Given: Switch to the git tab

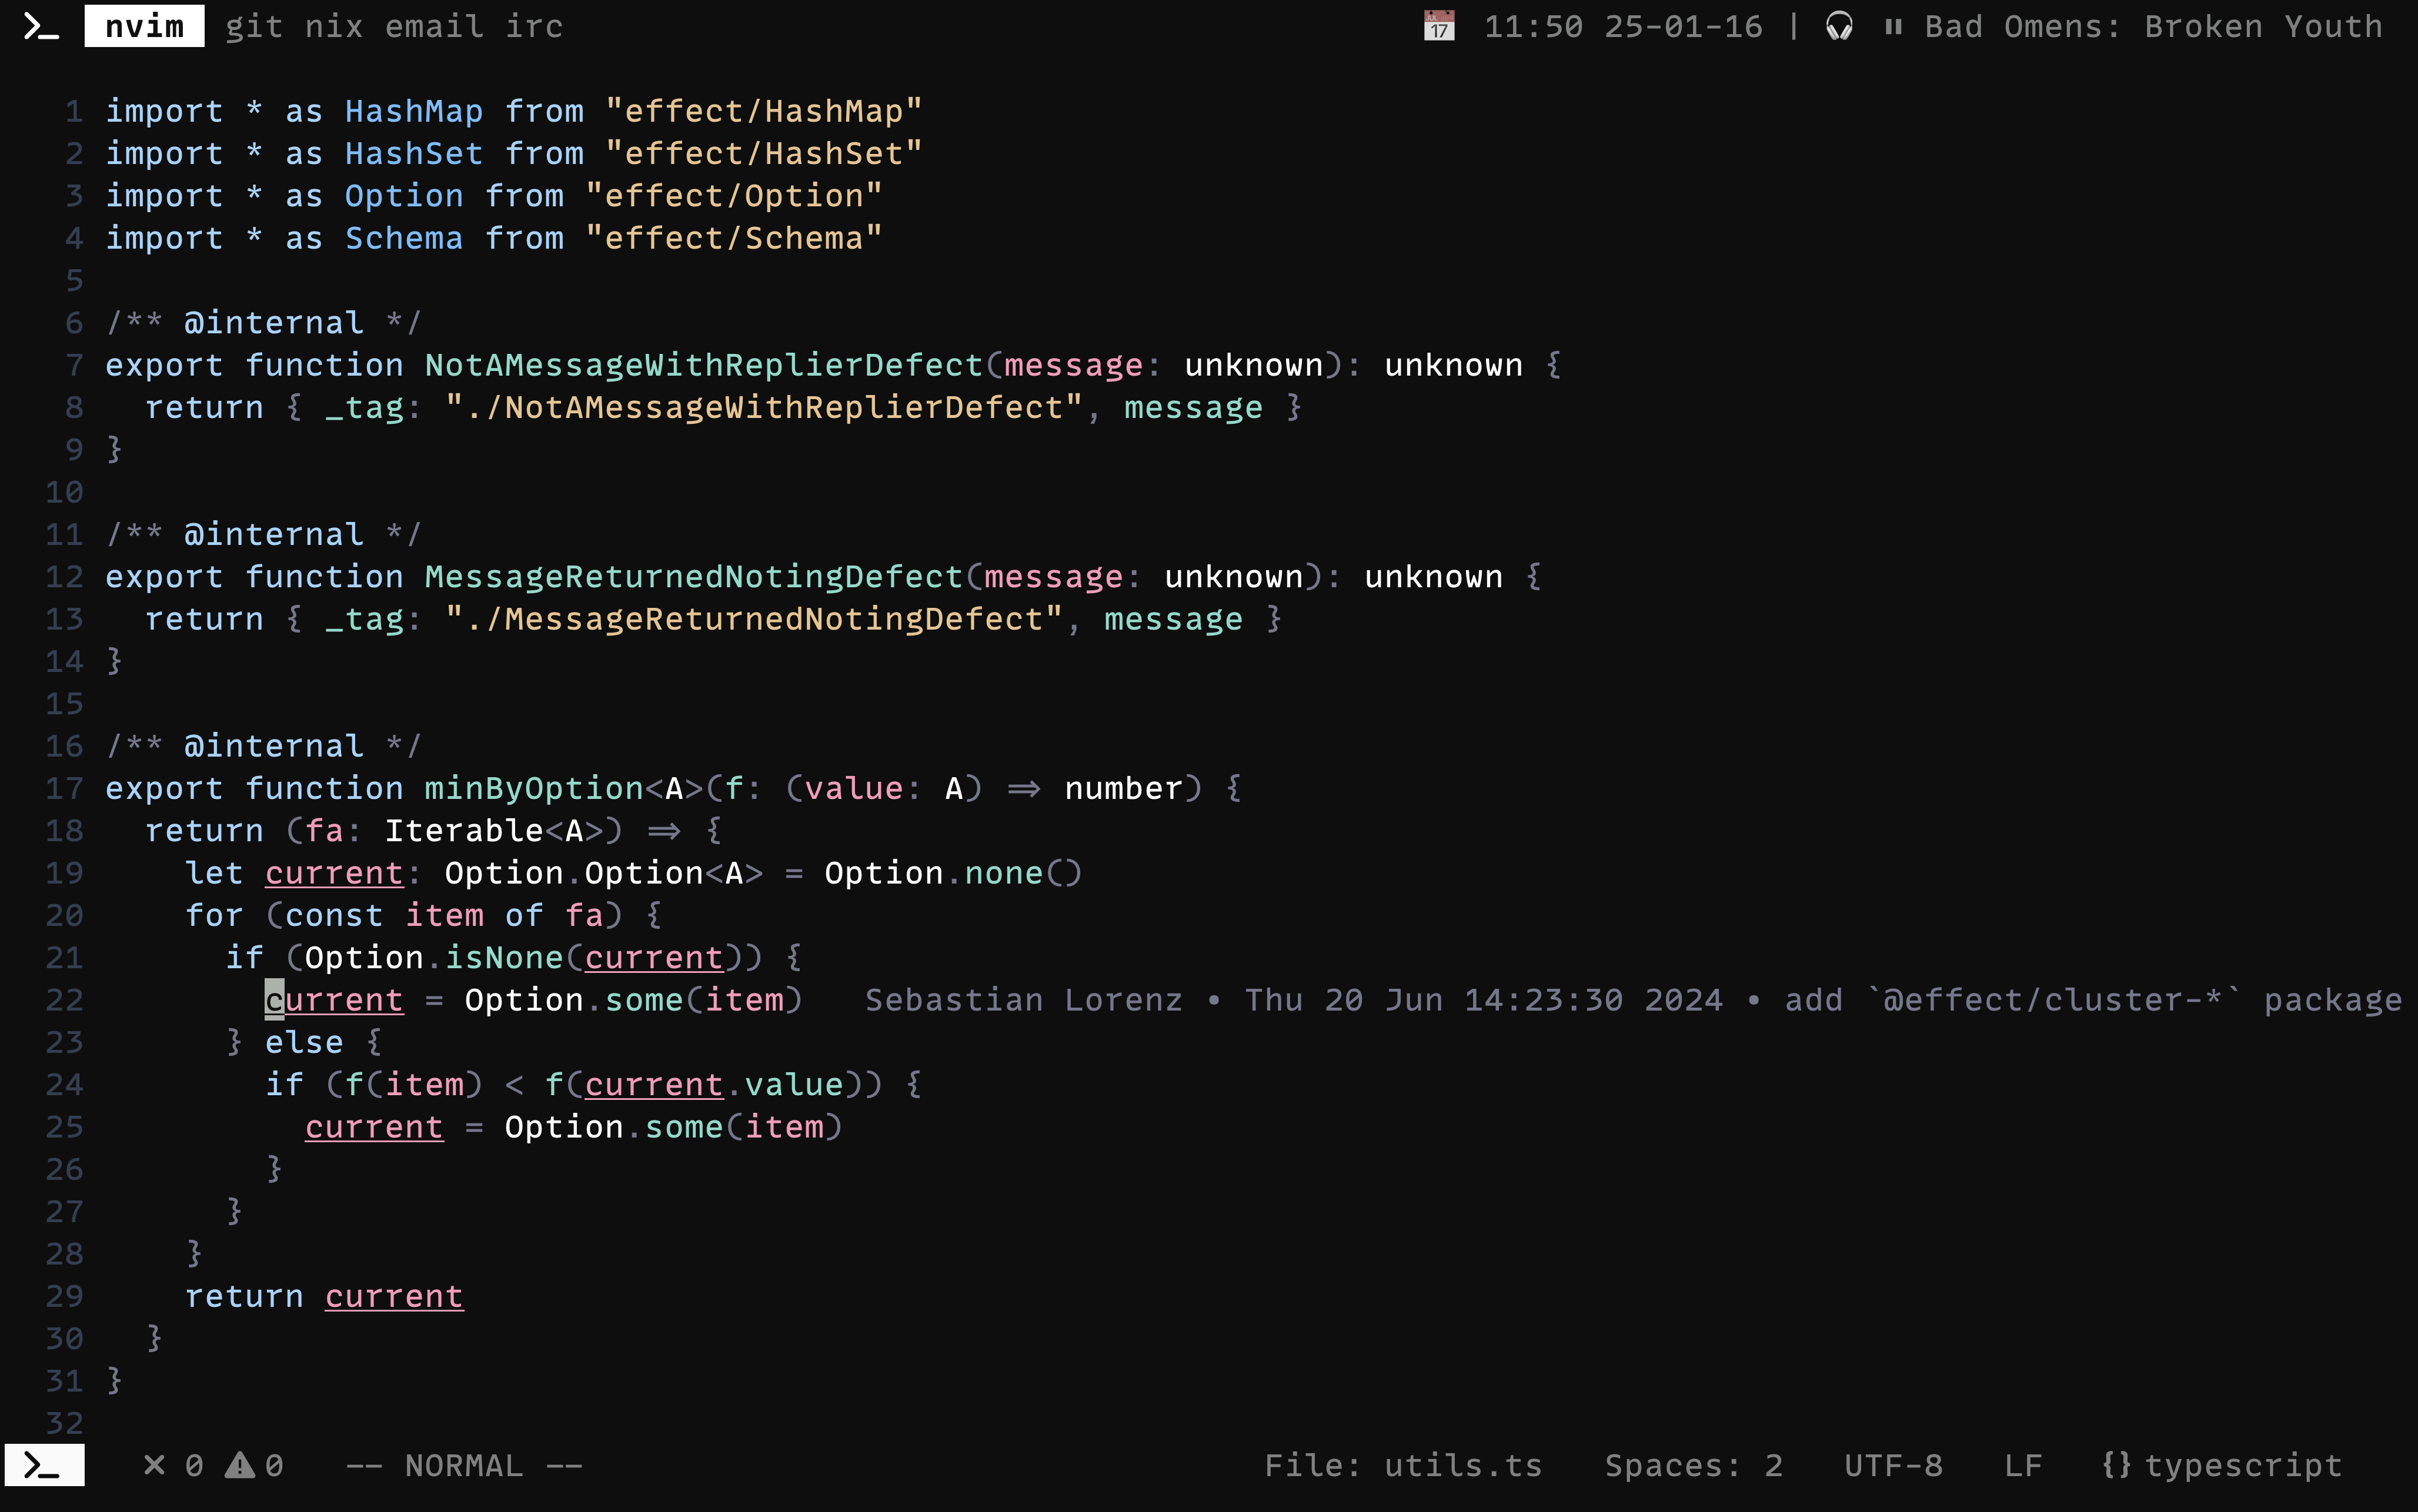Looking at the screenshot, I should 253,26.
